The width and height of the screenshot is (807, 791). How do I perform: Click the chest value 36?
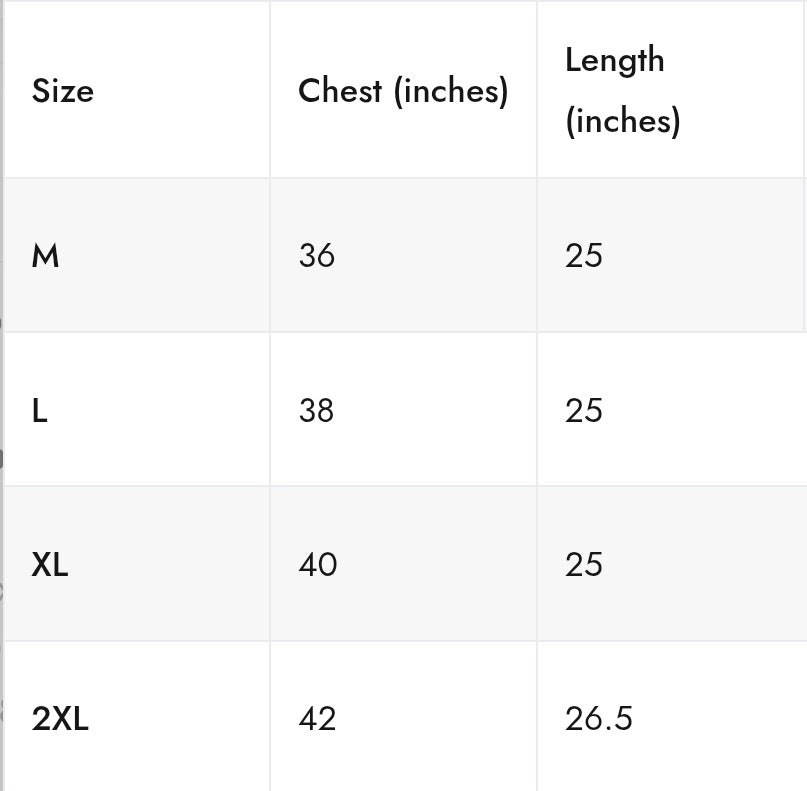(316, 256)
